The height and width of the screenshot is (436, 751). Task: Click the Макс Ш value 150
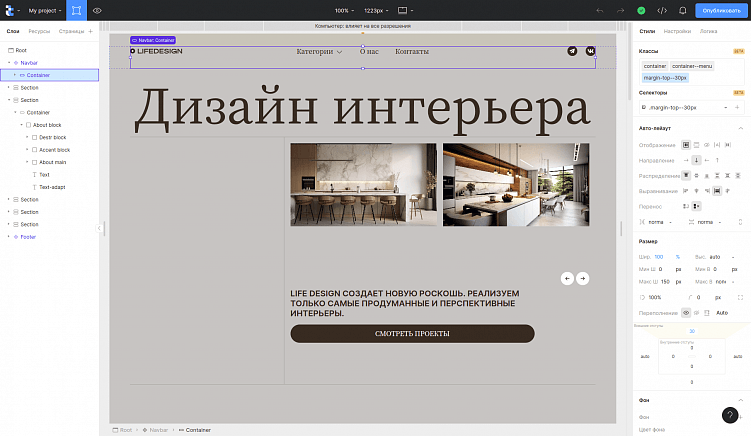pyautogui.click(x=665, y=282)
